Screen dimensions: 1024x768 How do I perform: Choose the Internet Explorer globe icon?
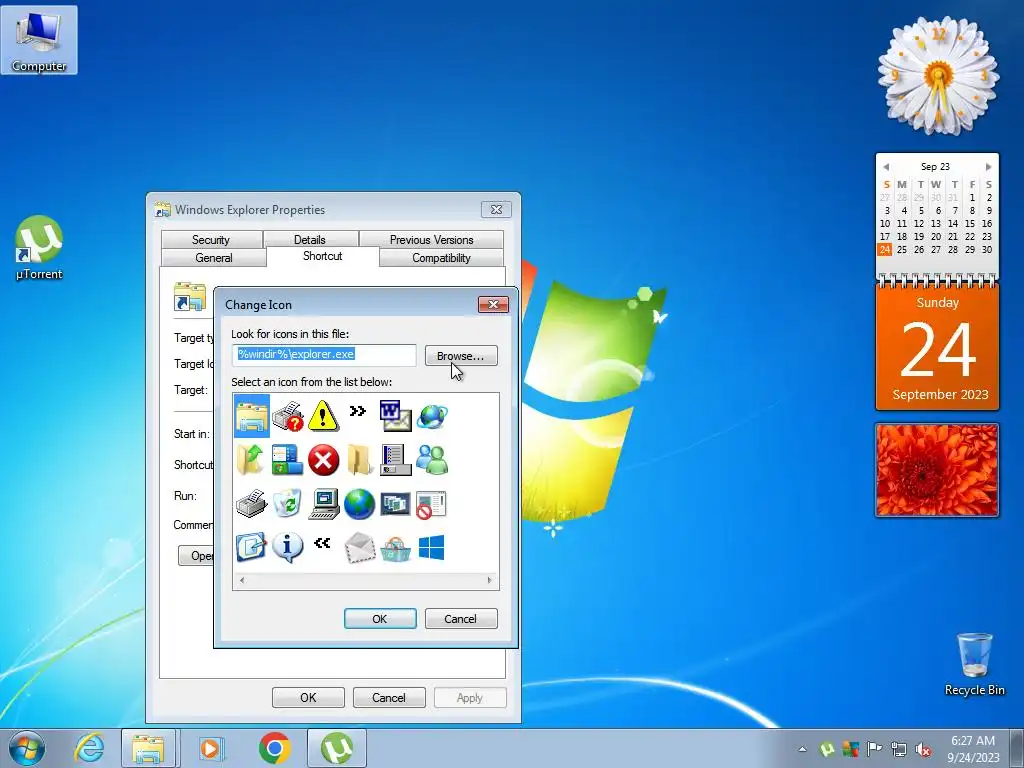pyautogui.click(x=432, y=416)
